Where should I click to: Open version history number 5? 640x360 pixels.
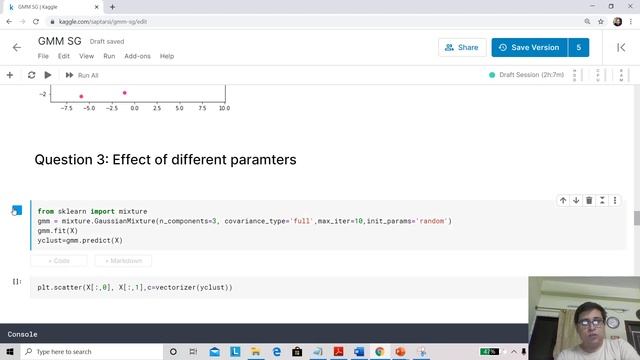[x=578, y=47]
